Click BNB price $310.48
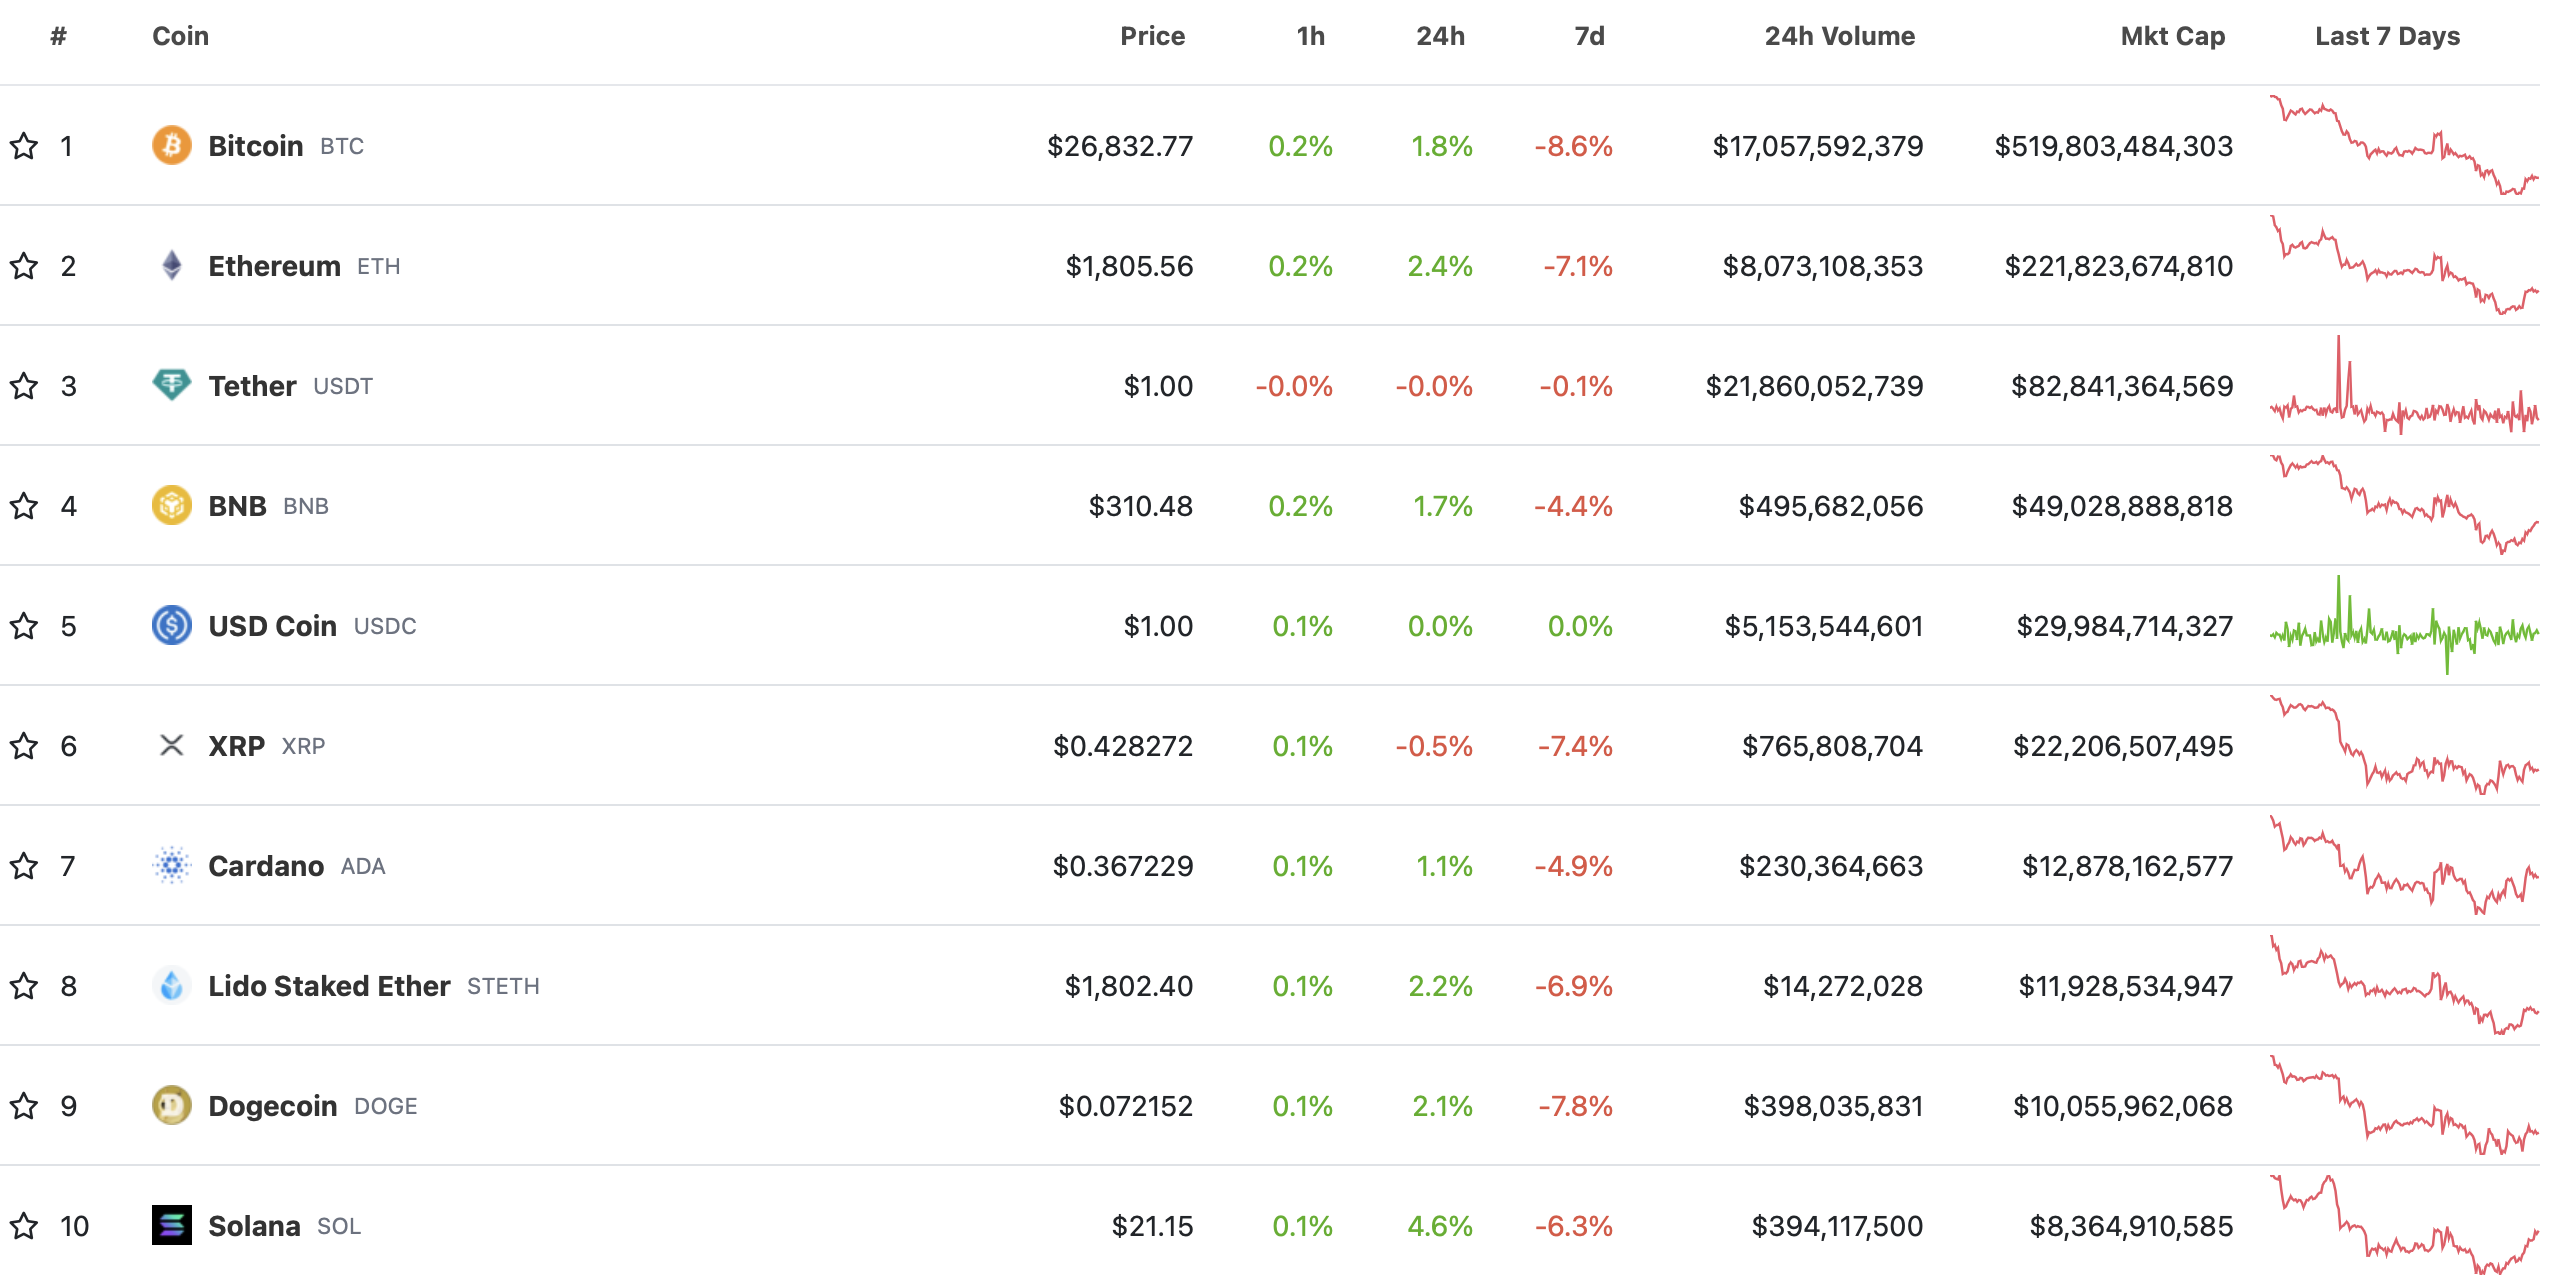Screen dimensions: 2550x1280 [x=1141, y=506]
